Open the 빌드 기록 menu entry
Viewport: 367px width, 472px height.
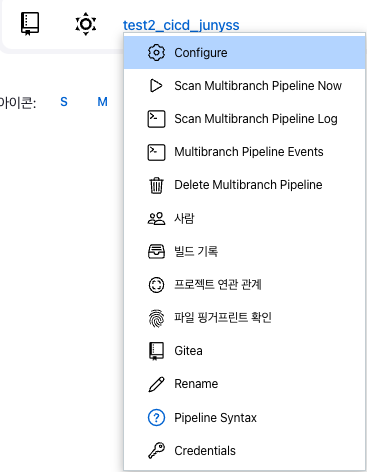244,251
